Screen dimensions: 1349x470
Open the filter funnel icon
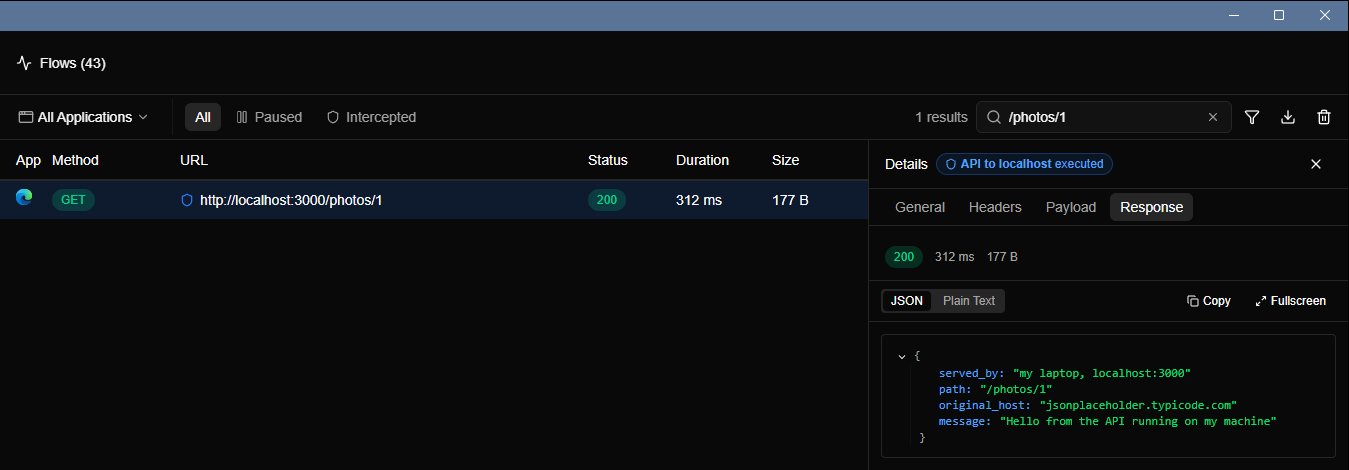(1251, 117)
